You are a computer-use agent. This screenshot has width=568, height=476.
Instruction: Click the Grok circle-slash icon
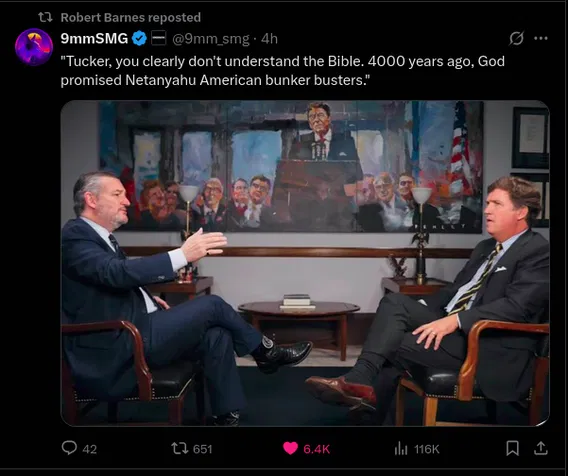(516, 38)
